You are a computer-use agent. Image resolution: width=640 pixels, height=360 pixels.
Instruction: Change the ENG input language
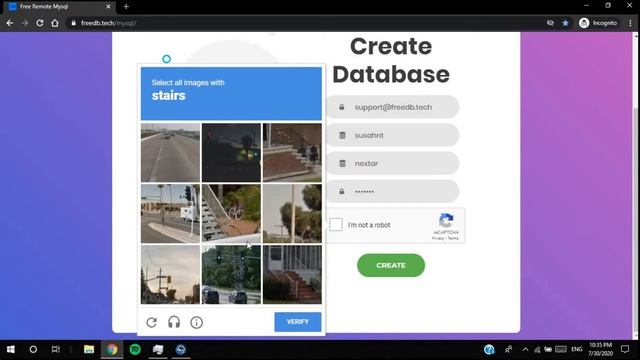[x=577, y=349]
